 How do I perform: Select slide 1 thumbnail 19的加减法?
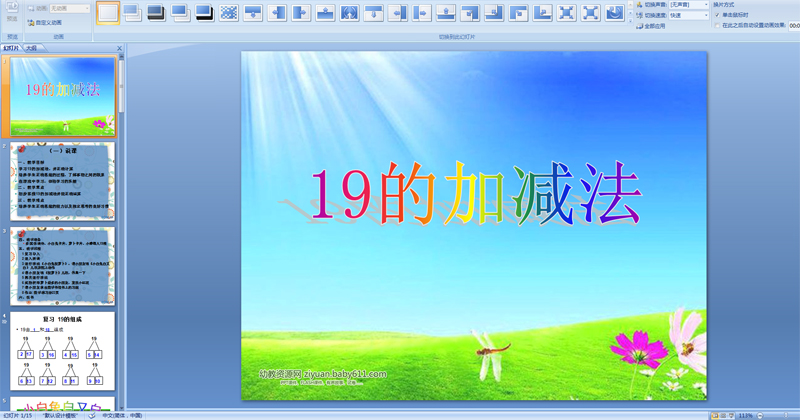(63, 96)
